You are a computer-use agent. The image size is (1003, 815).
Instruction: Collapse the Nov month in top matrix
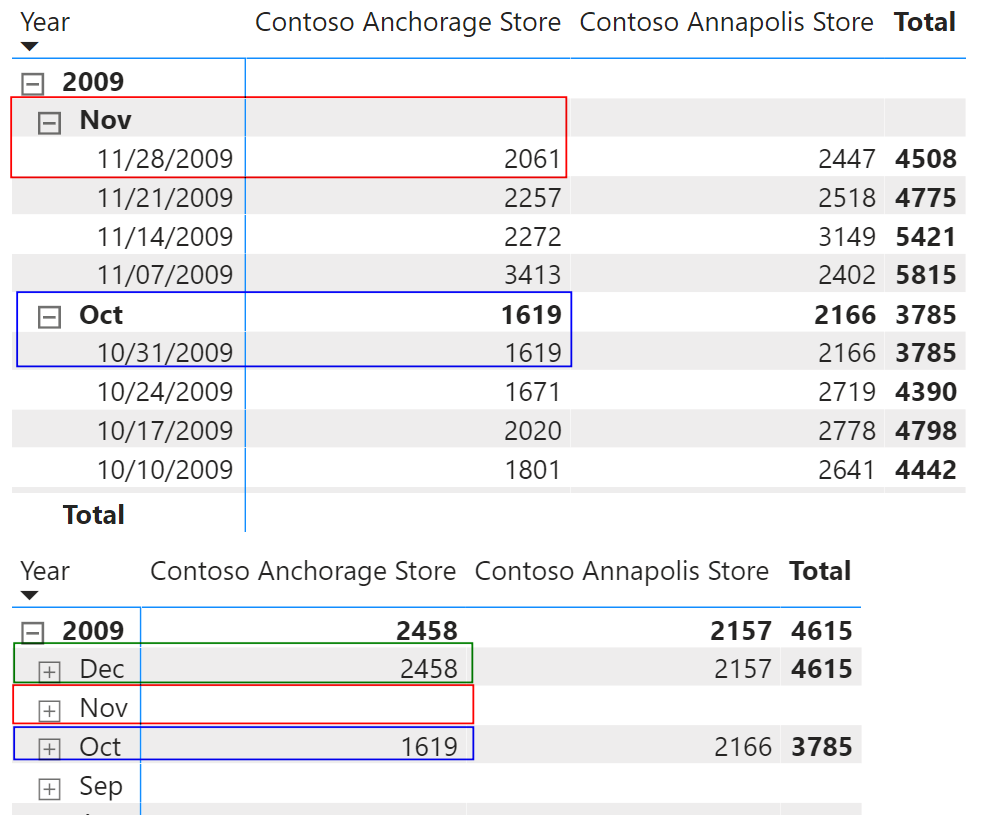click(49, 123)
